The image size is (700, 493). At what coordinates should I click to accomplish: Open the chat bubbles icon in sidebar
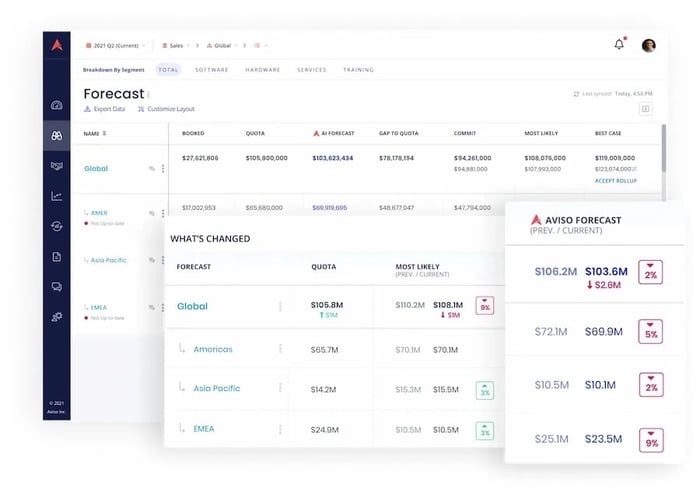[57, 287]
